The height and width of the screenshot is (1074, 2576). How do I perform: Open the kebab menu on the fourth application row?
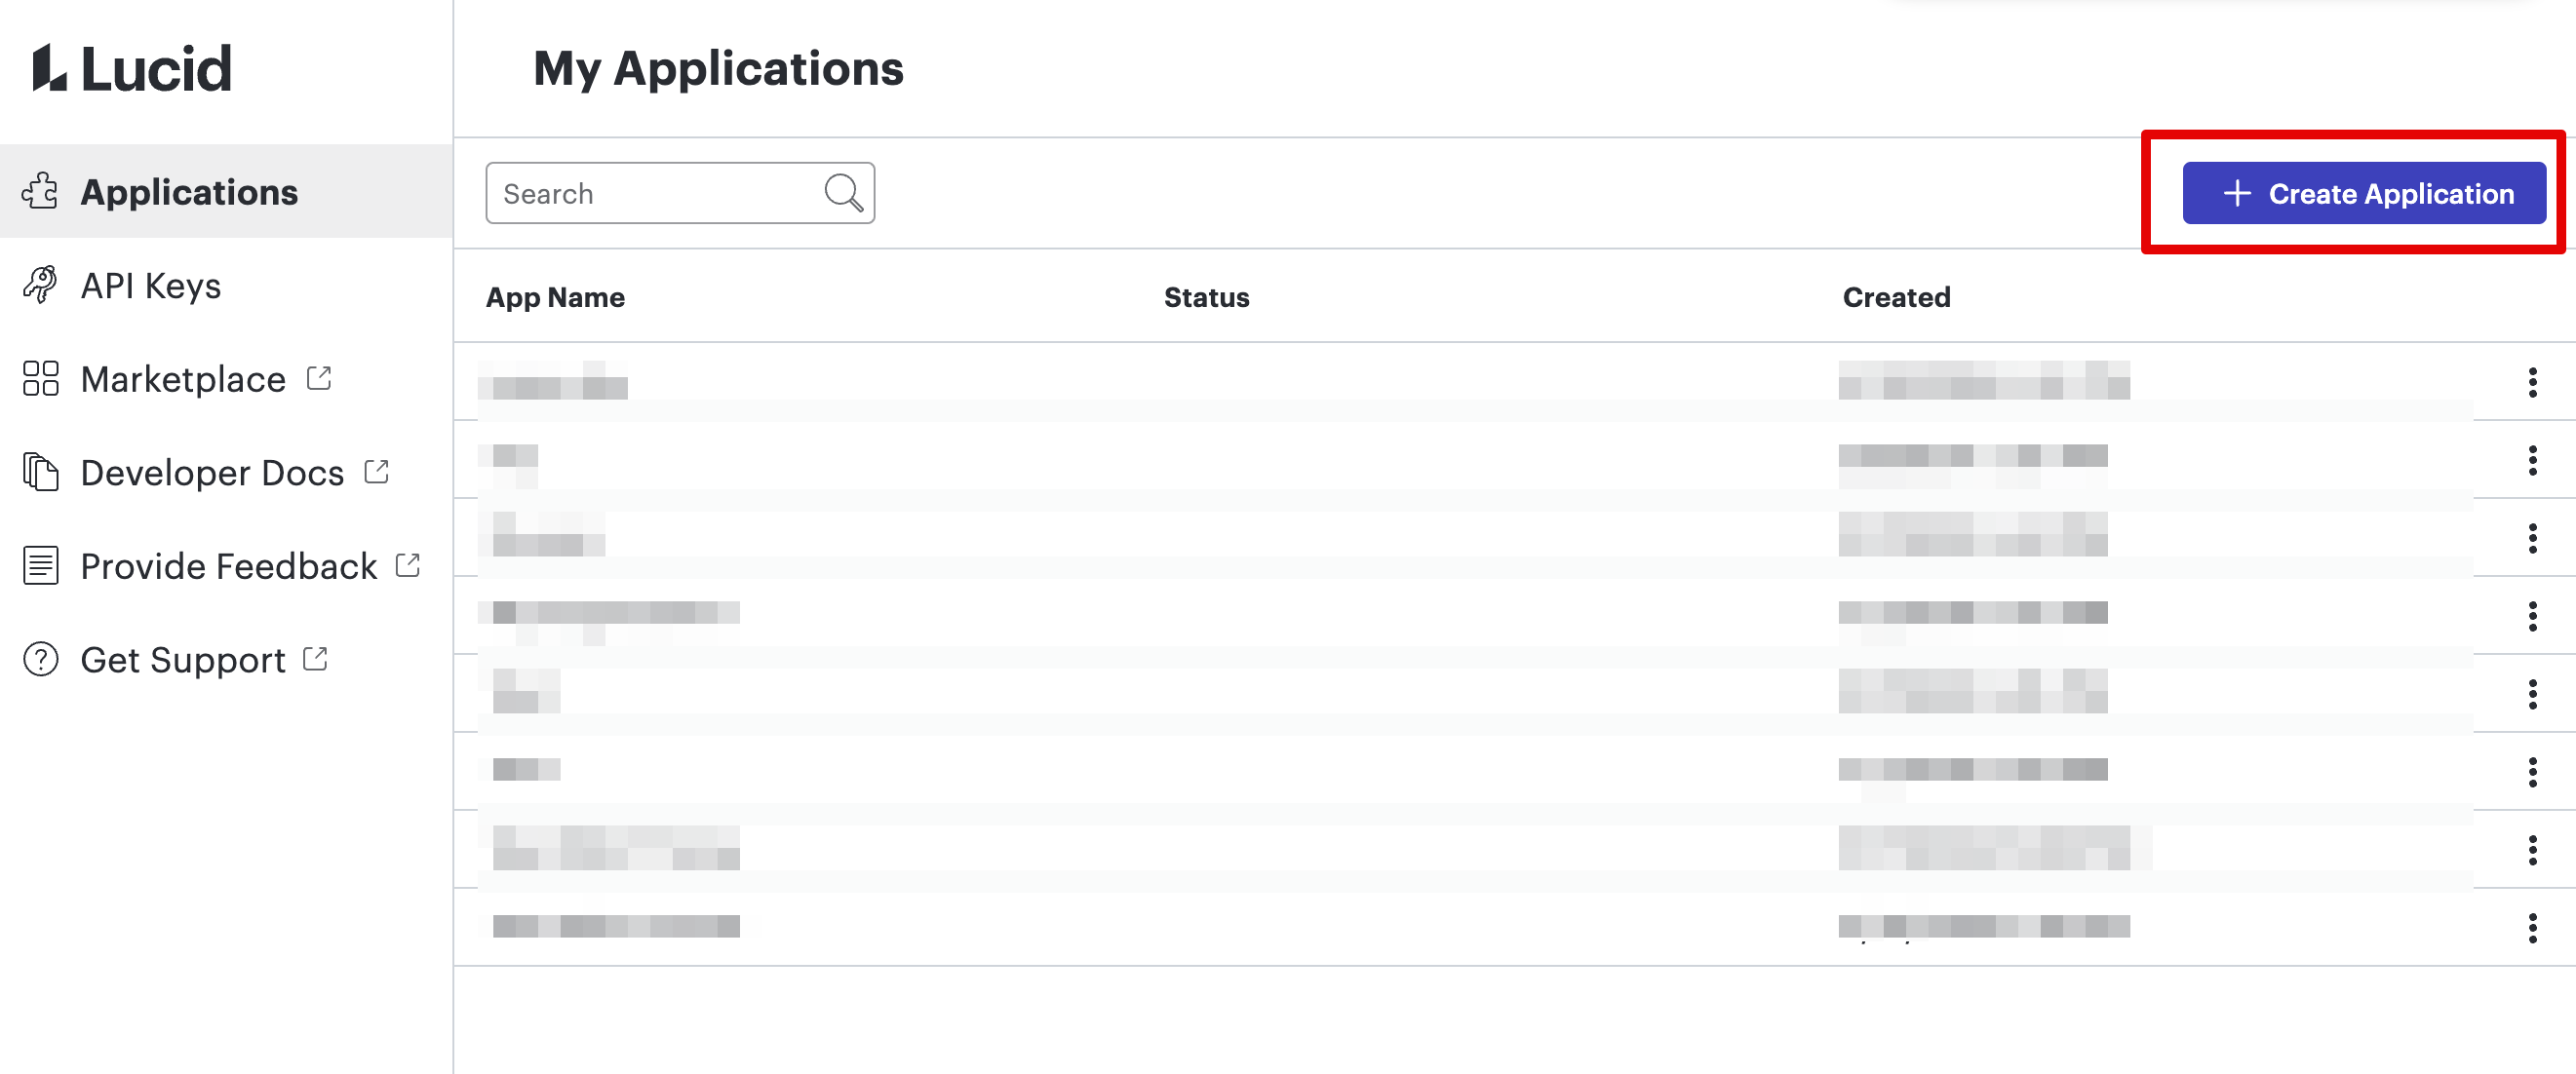tap(2532, 616)
